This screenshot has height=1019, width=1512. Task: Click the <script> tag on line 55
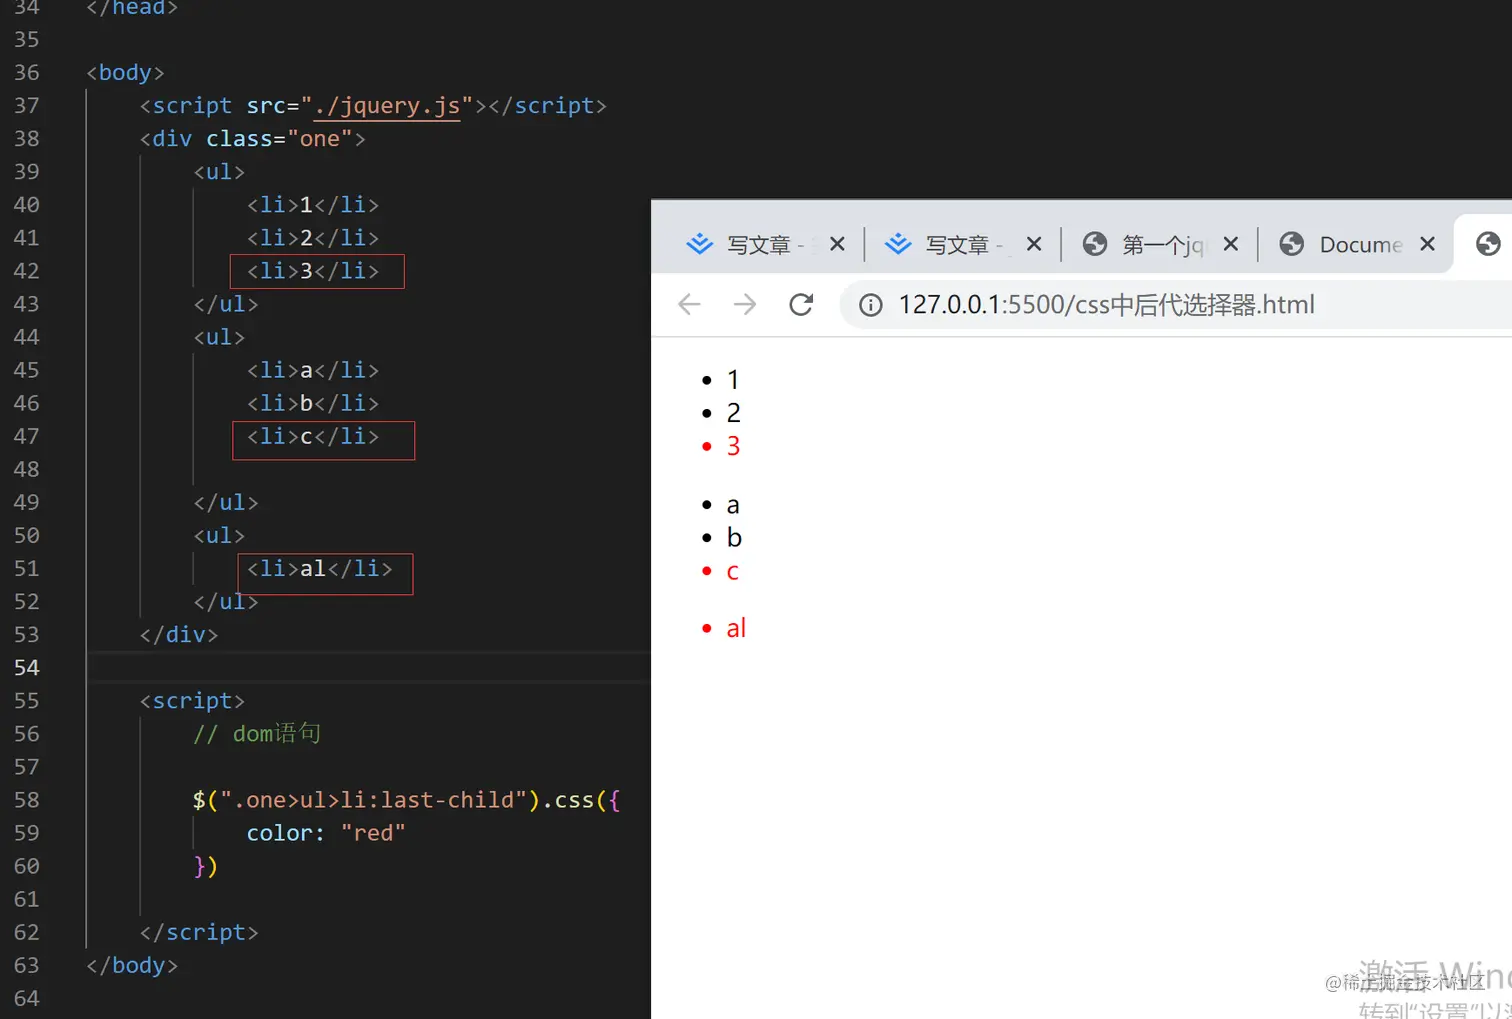point(192,701)
